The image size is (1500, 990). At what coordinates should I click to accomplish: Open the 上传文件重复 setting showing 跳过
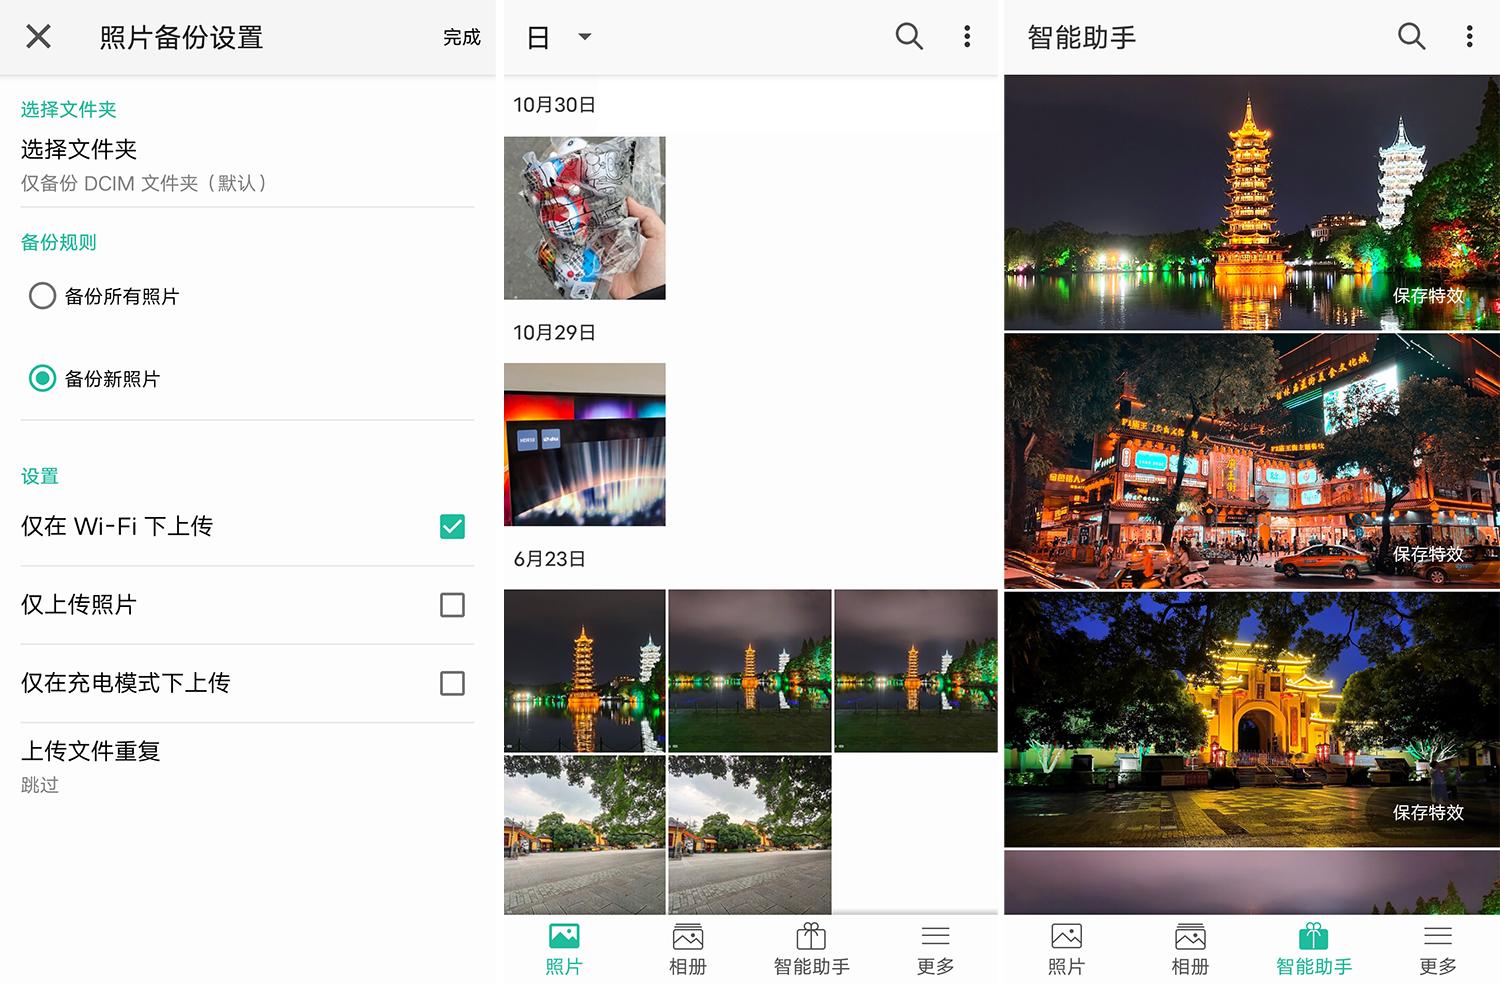pos(140,765)
